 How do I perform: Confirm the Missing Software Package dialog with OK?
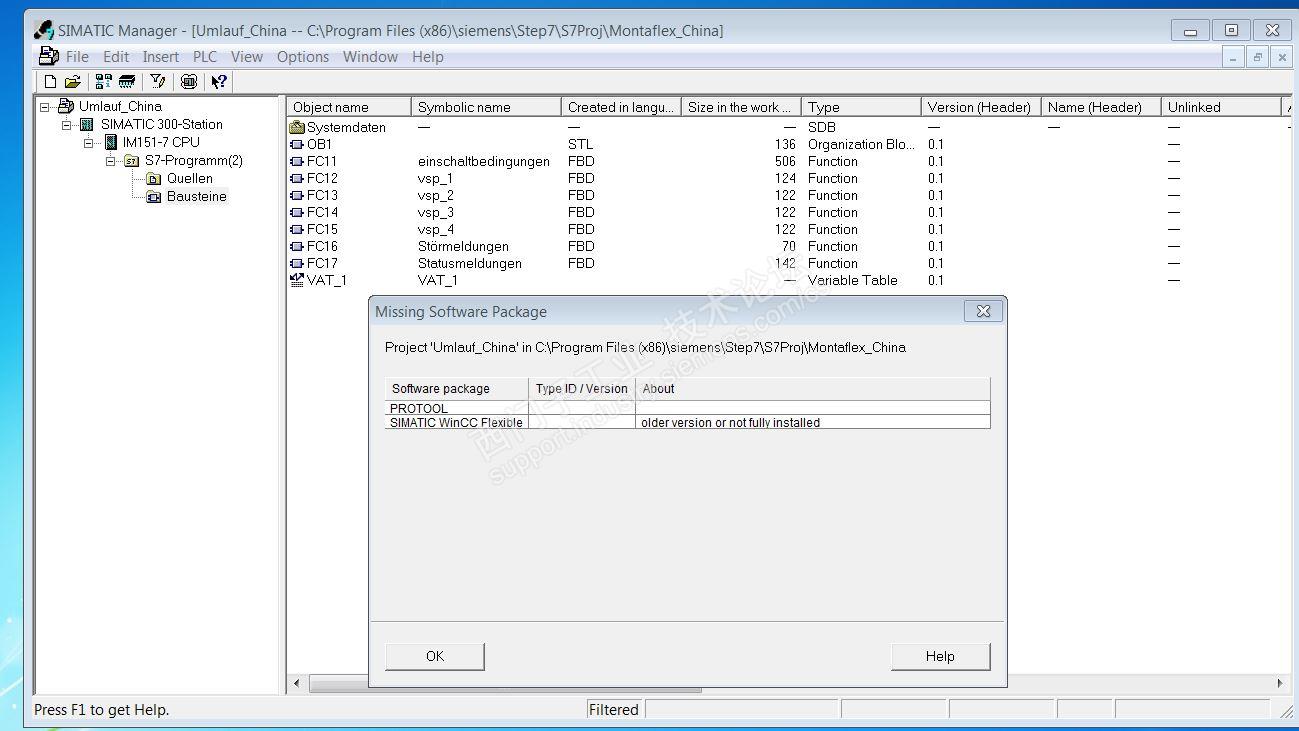coord(435,656)
